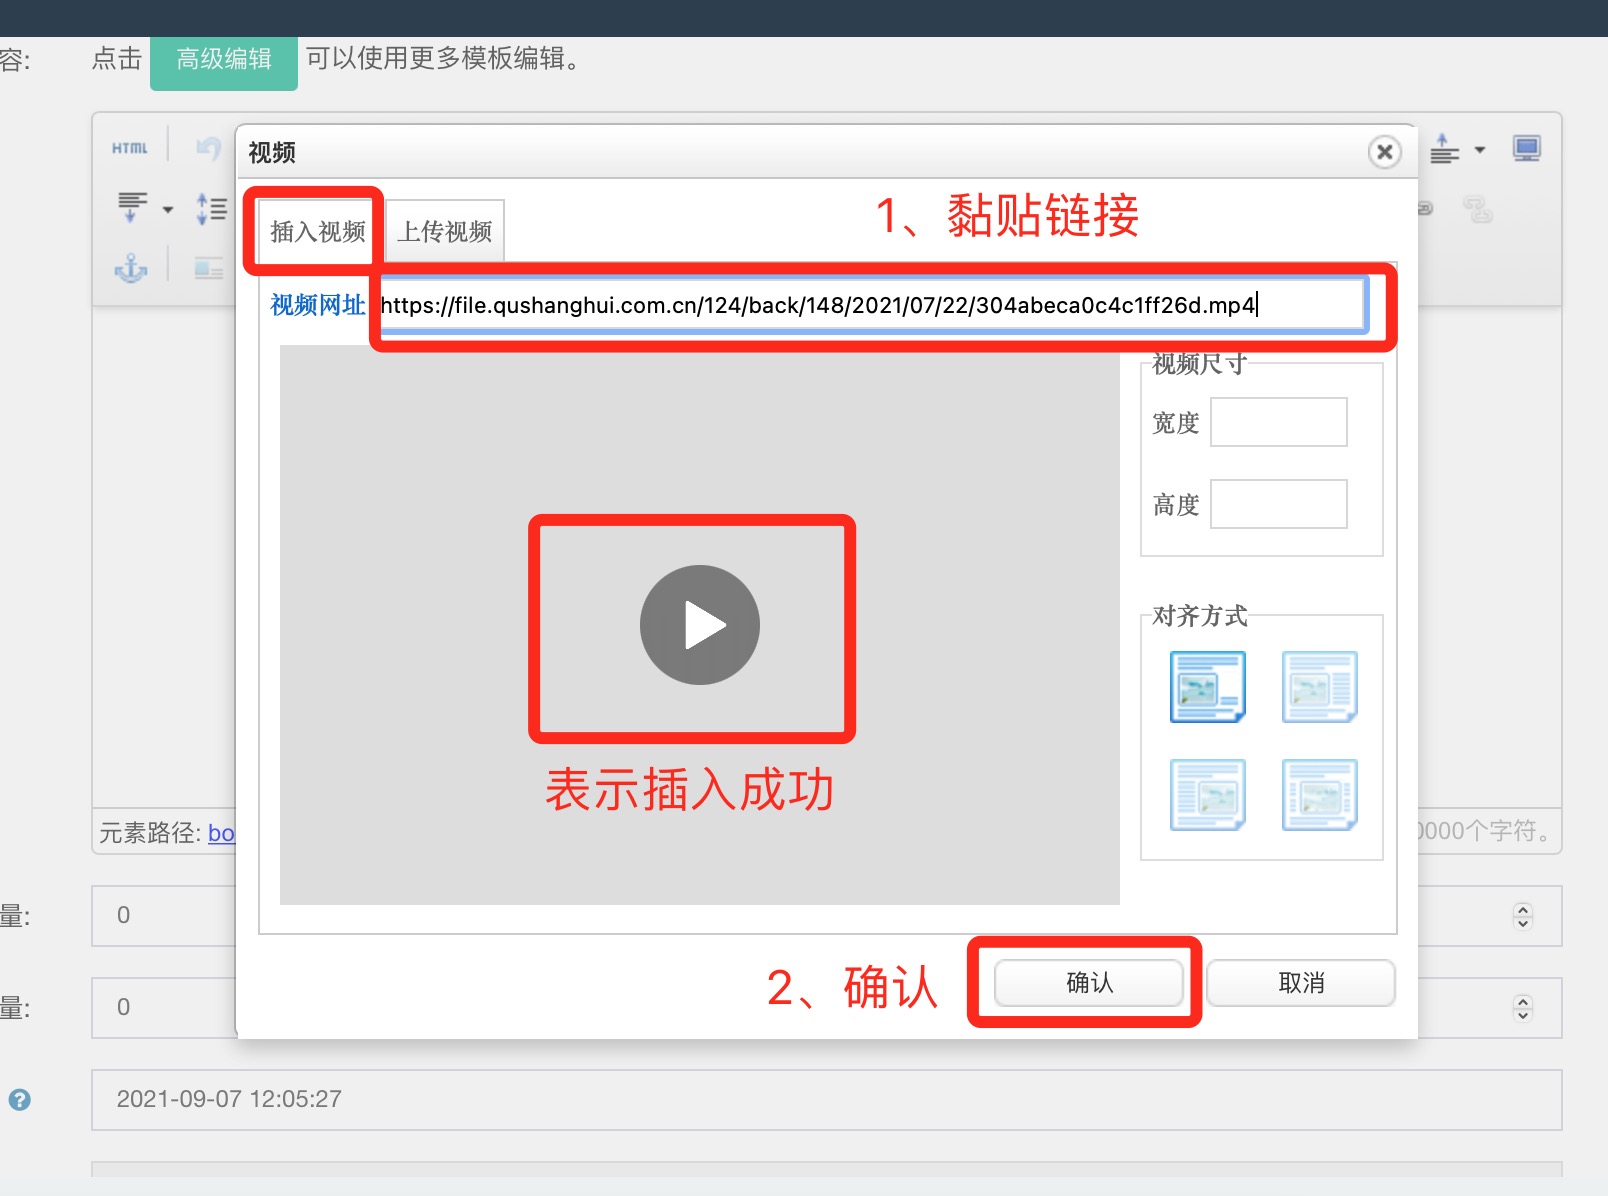Open the paragraph-spacing-after dropdown arrow
This screenshot has height=1196, width=1608.
click(x=168, y=210)
